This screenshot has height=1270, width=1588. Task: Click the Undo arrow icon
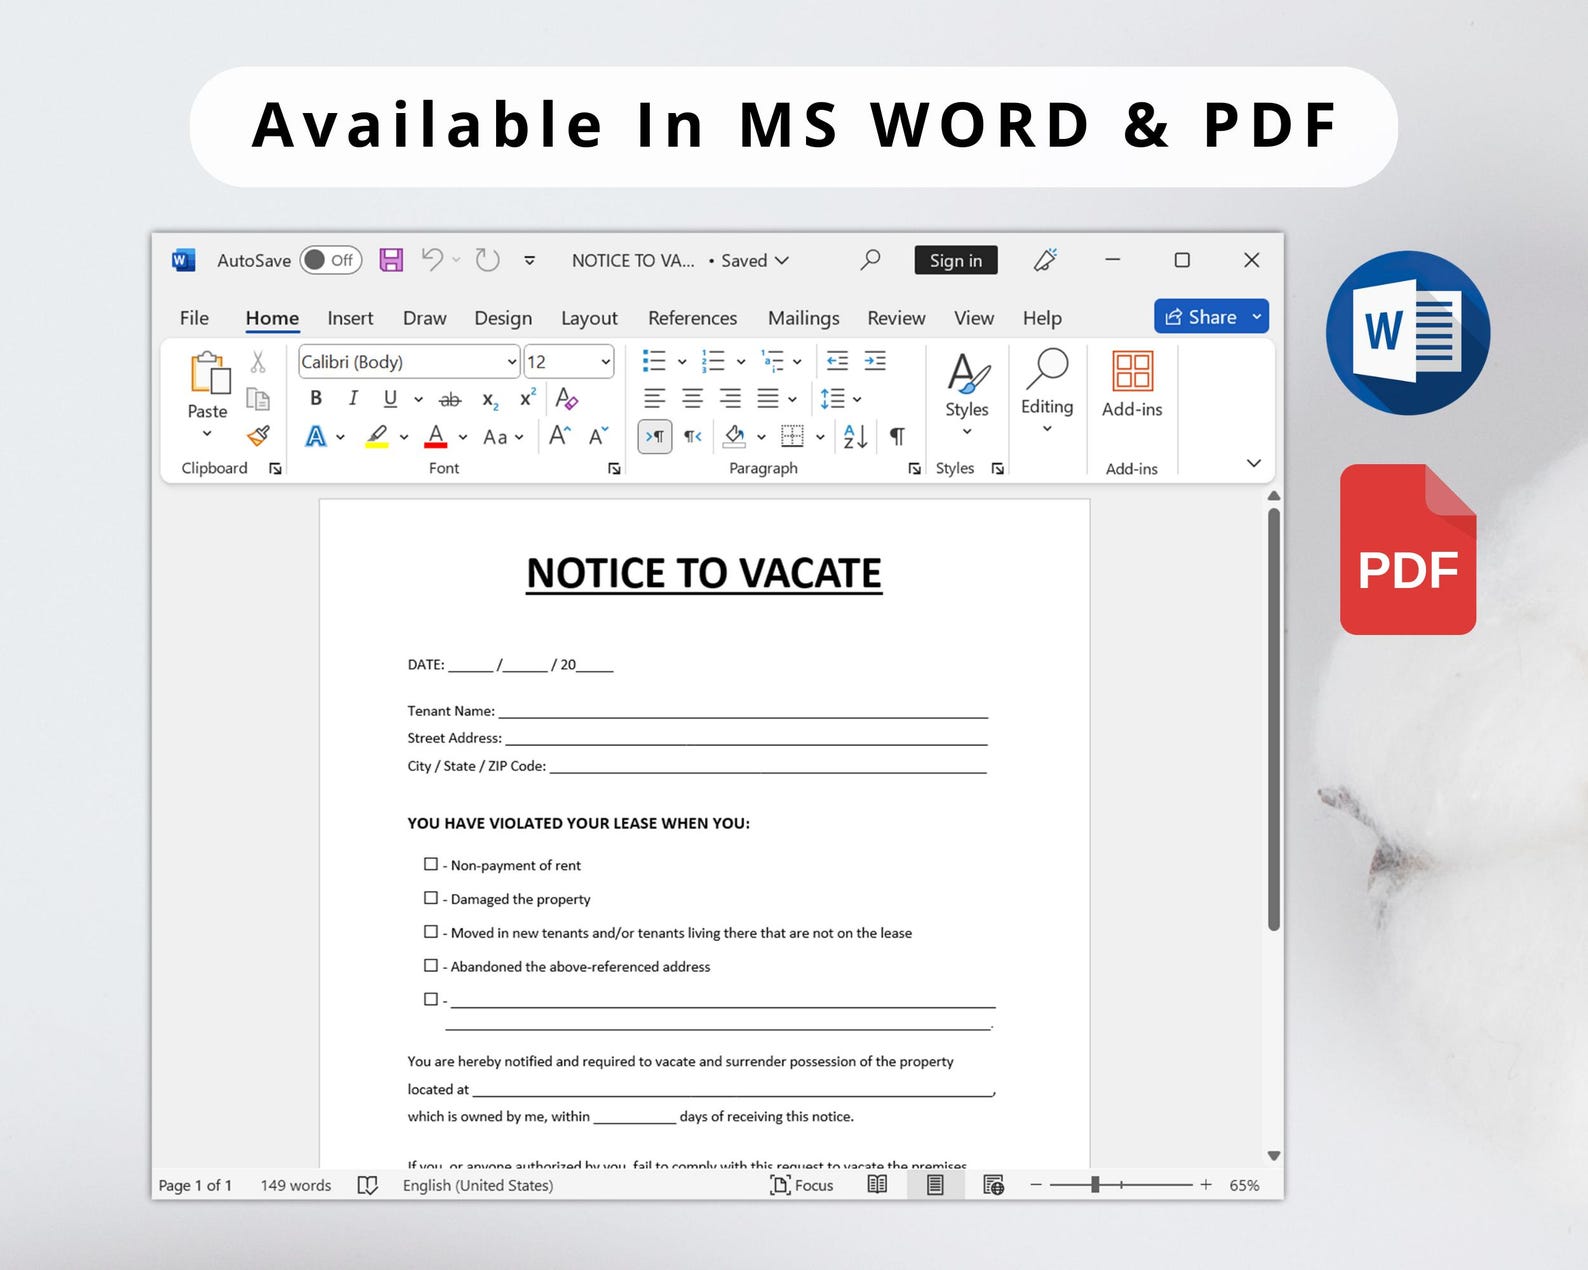coord(432,260)
